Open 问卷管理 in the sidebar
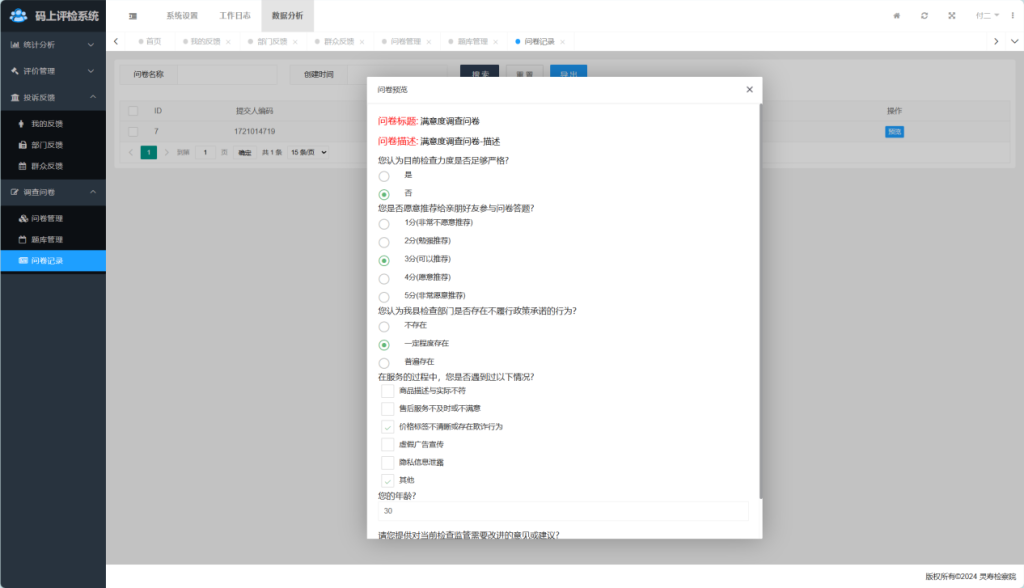Screen dimensions: 1024x588 point(46,218)
